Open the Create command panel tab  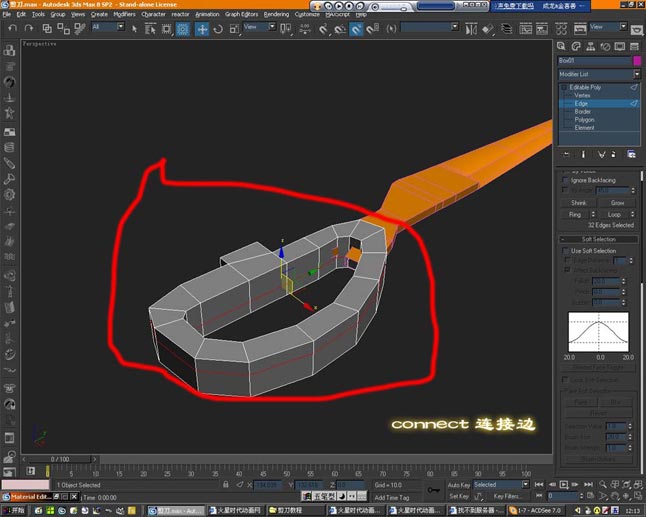click(x=561, y=46)
